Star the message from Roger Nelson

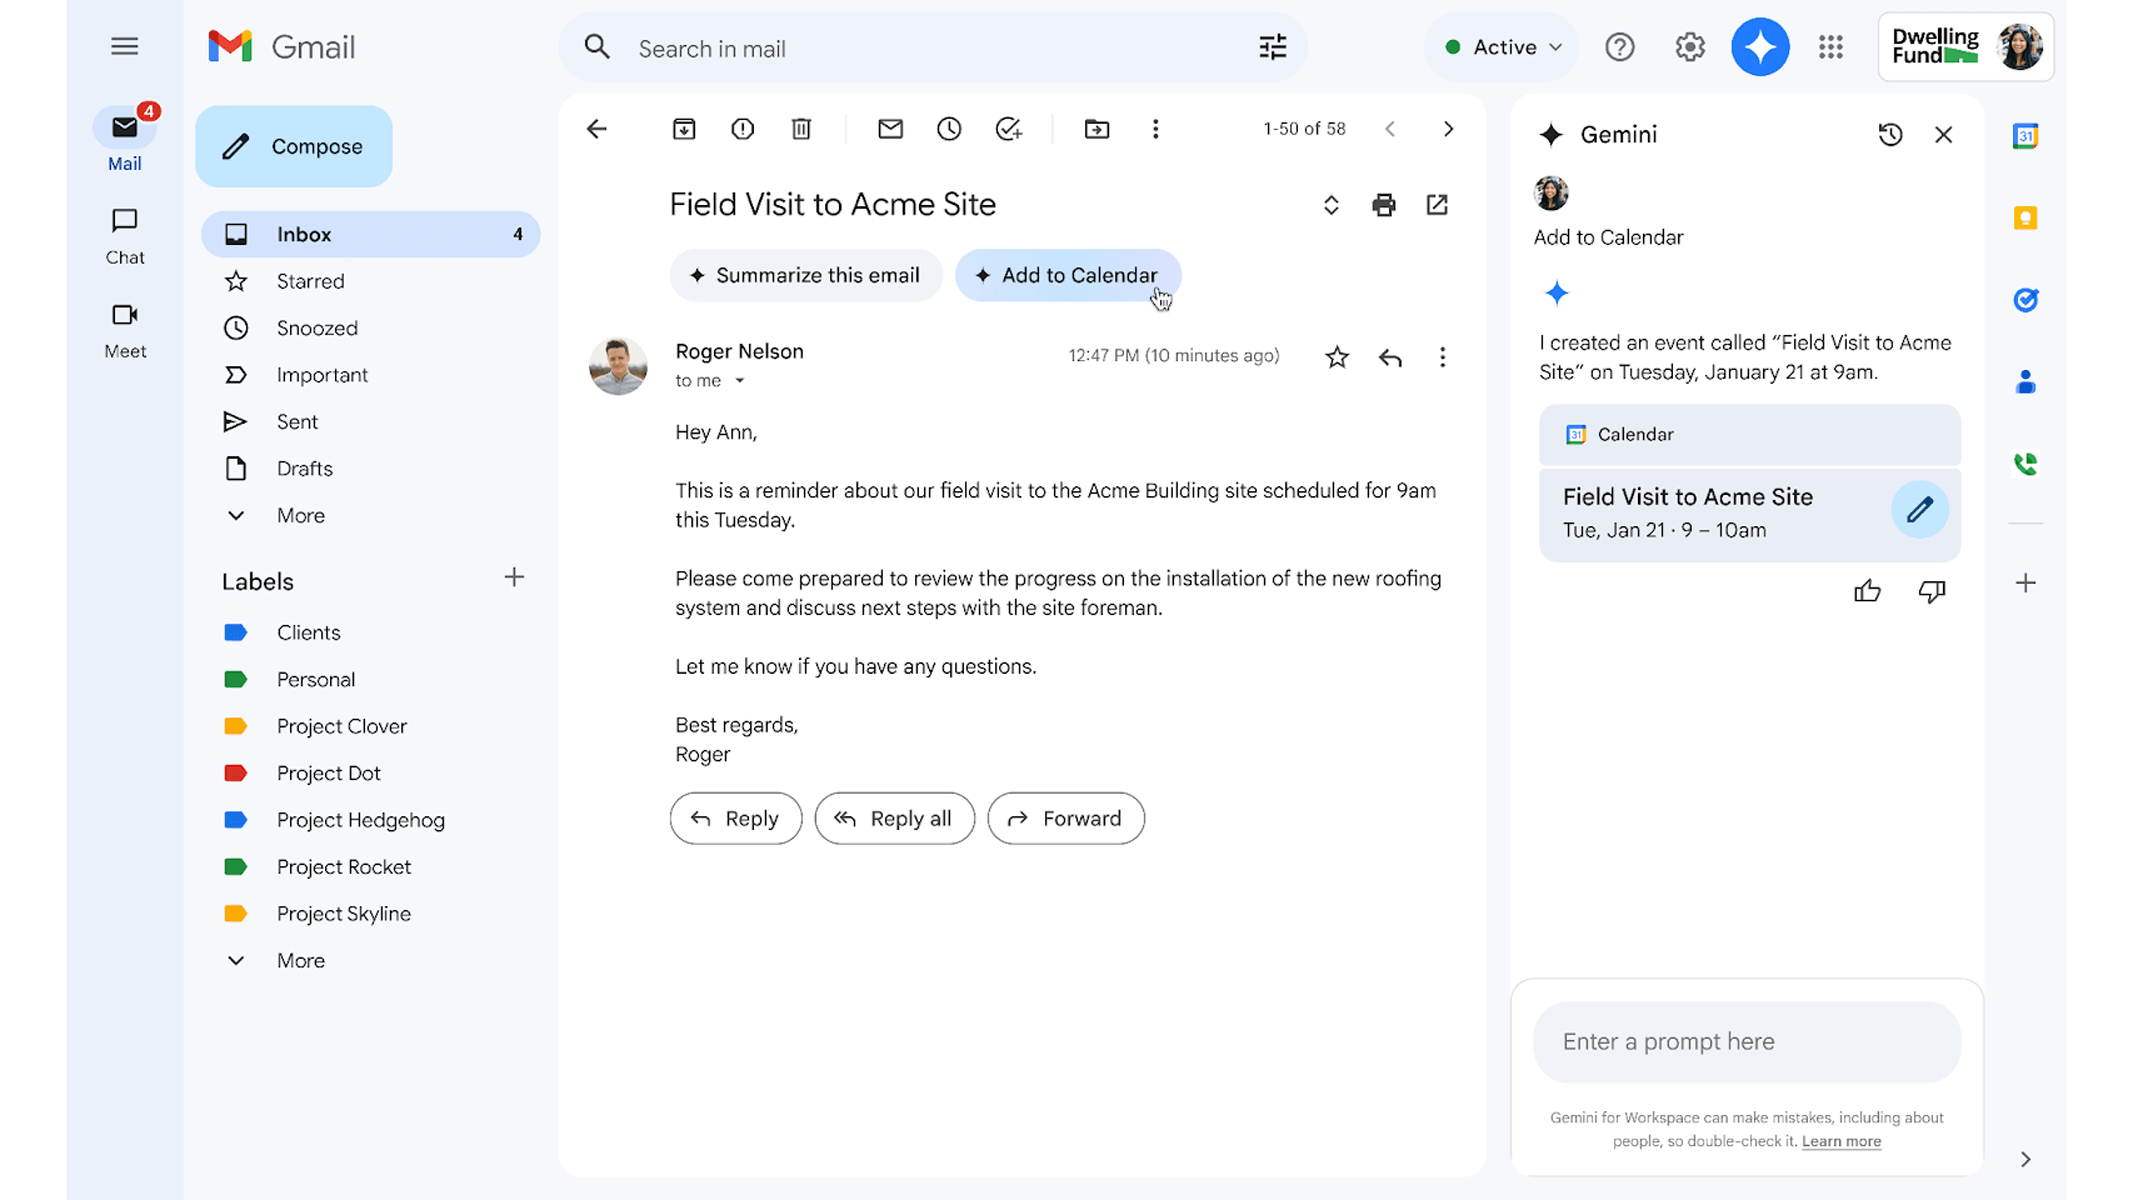click(1336, 356)
